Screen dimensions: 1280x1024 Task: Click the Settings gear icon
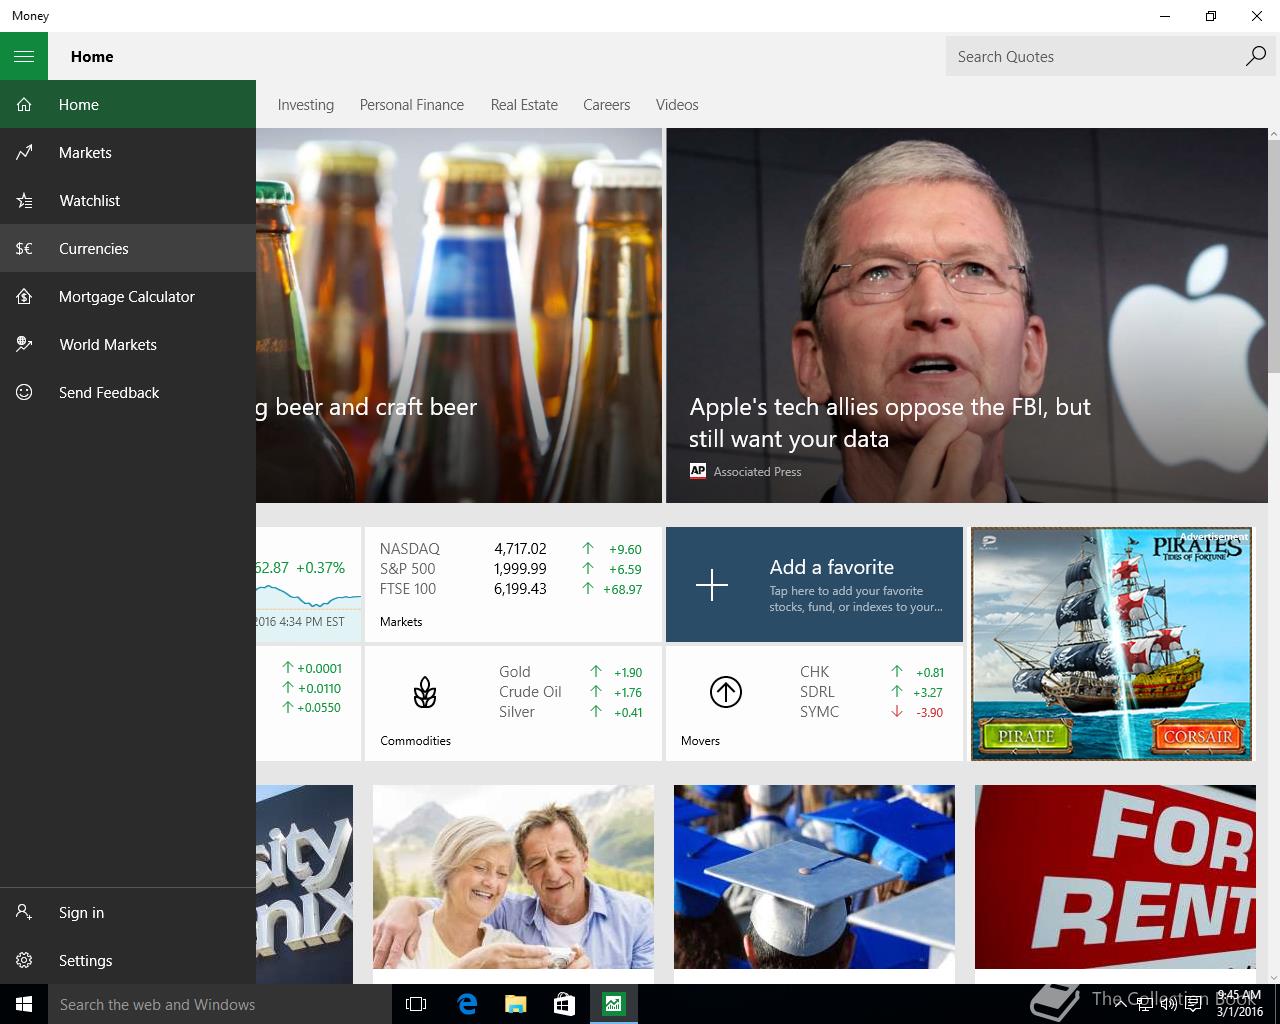(x=24, y=960)
